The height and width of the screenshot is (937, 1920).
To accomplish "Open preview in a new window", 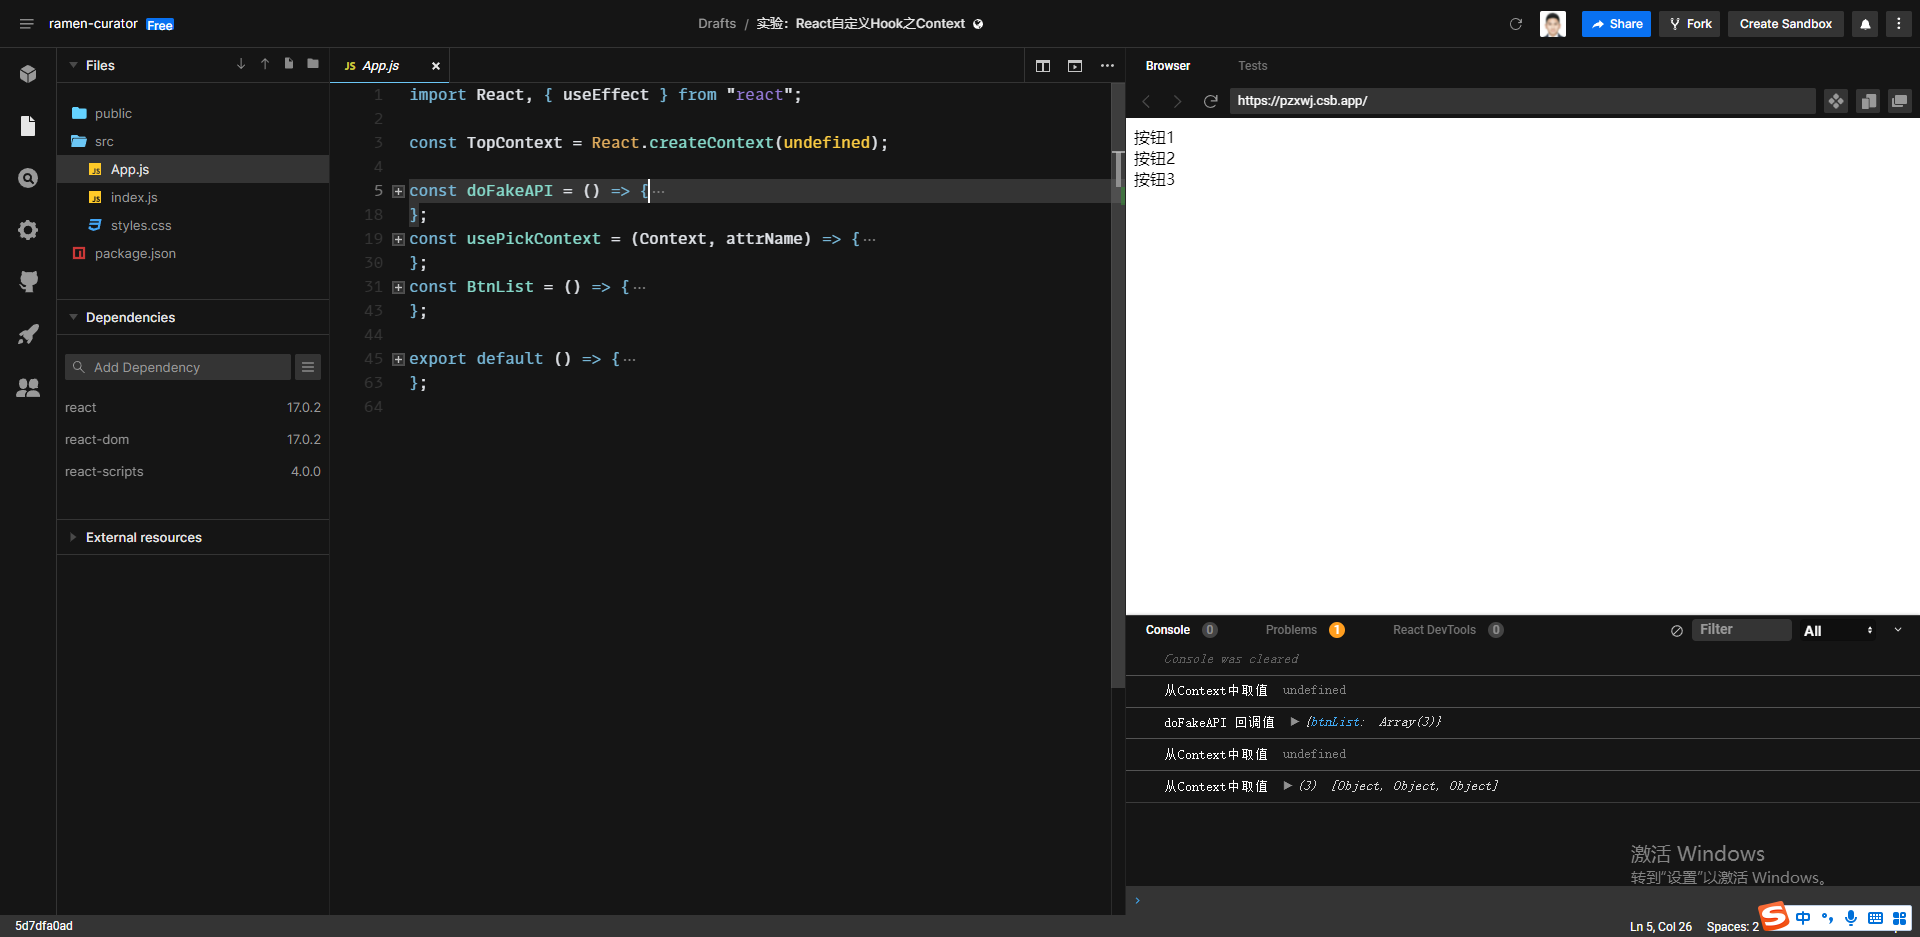I will coord(1899,101).
